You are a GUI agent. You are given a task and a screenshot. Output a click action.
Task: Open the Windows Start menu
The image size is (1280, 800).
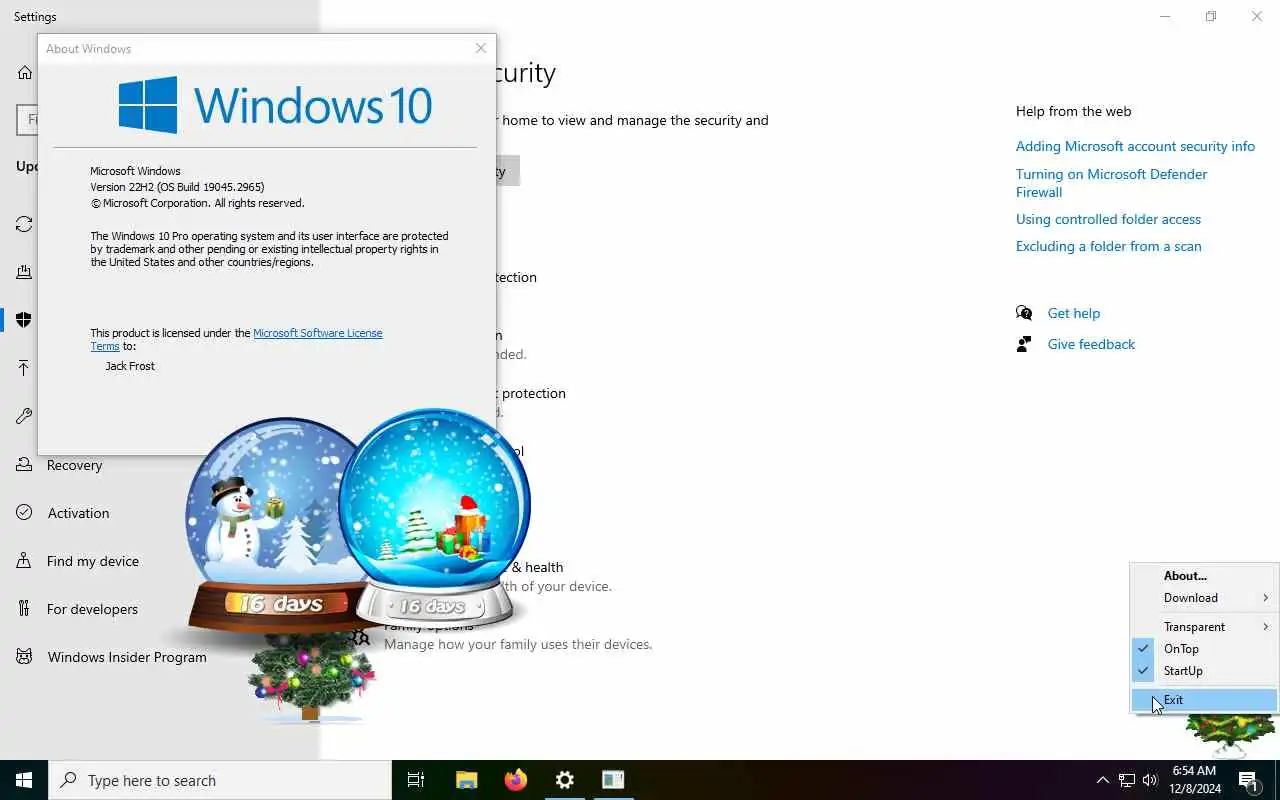pos(24,780)
